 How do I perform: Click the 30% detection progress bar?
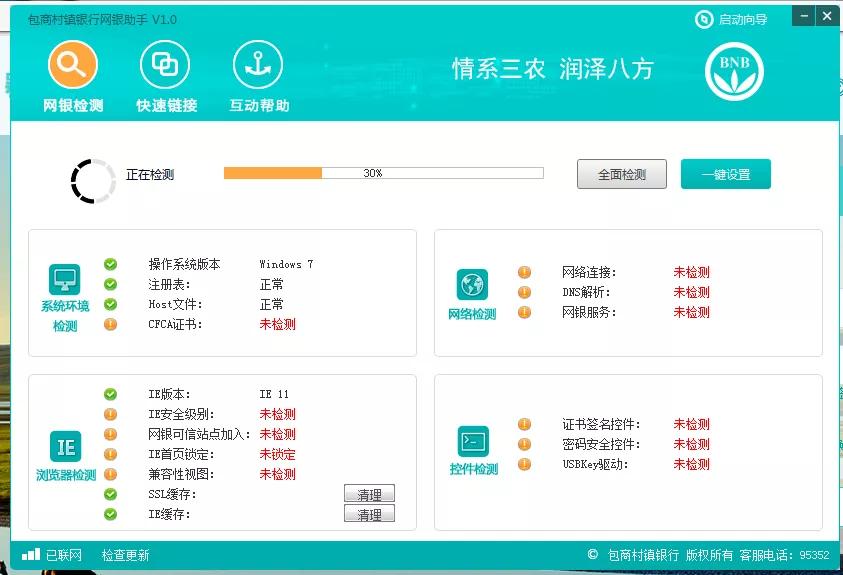(383, 173)
